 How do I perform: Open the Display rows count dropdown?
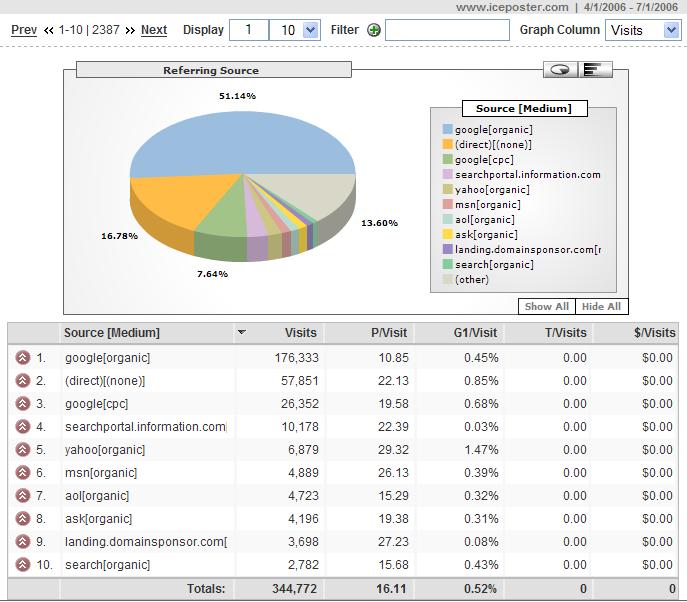296,30
